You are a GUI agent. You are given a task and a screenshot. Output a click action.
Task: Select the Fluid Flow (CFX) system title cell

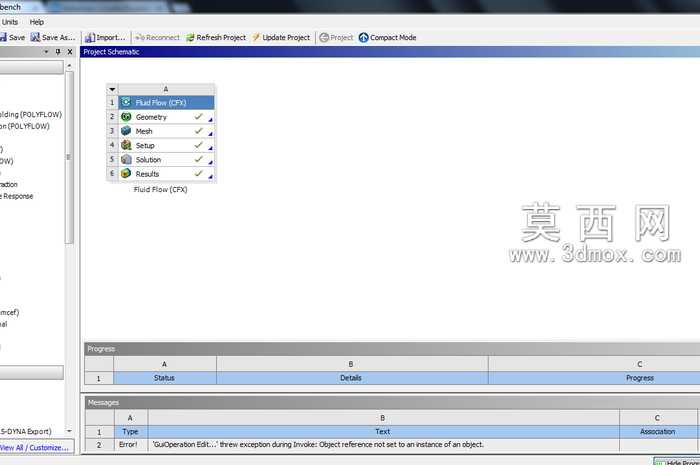pos(166,102)
